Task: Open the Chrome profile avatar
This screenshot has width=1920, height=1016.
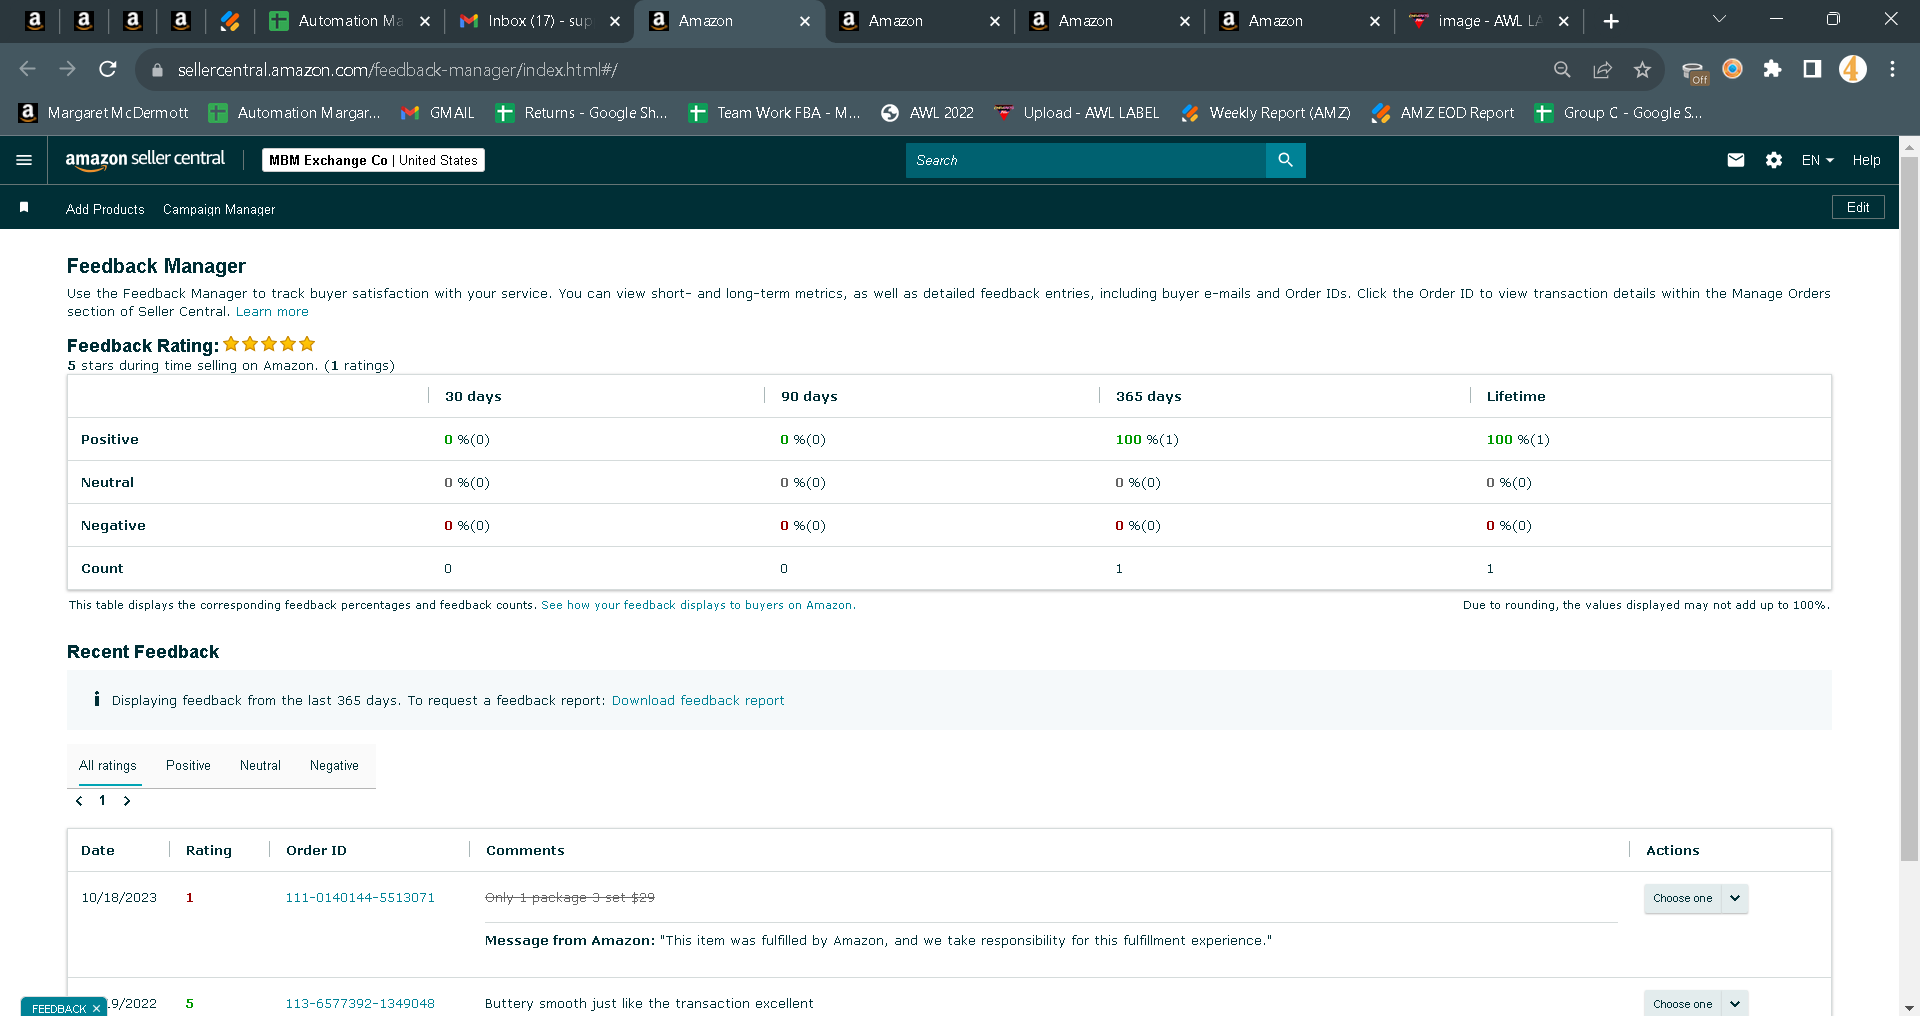Action: tap(1853, 69)
